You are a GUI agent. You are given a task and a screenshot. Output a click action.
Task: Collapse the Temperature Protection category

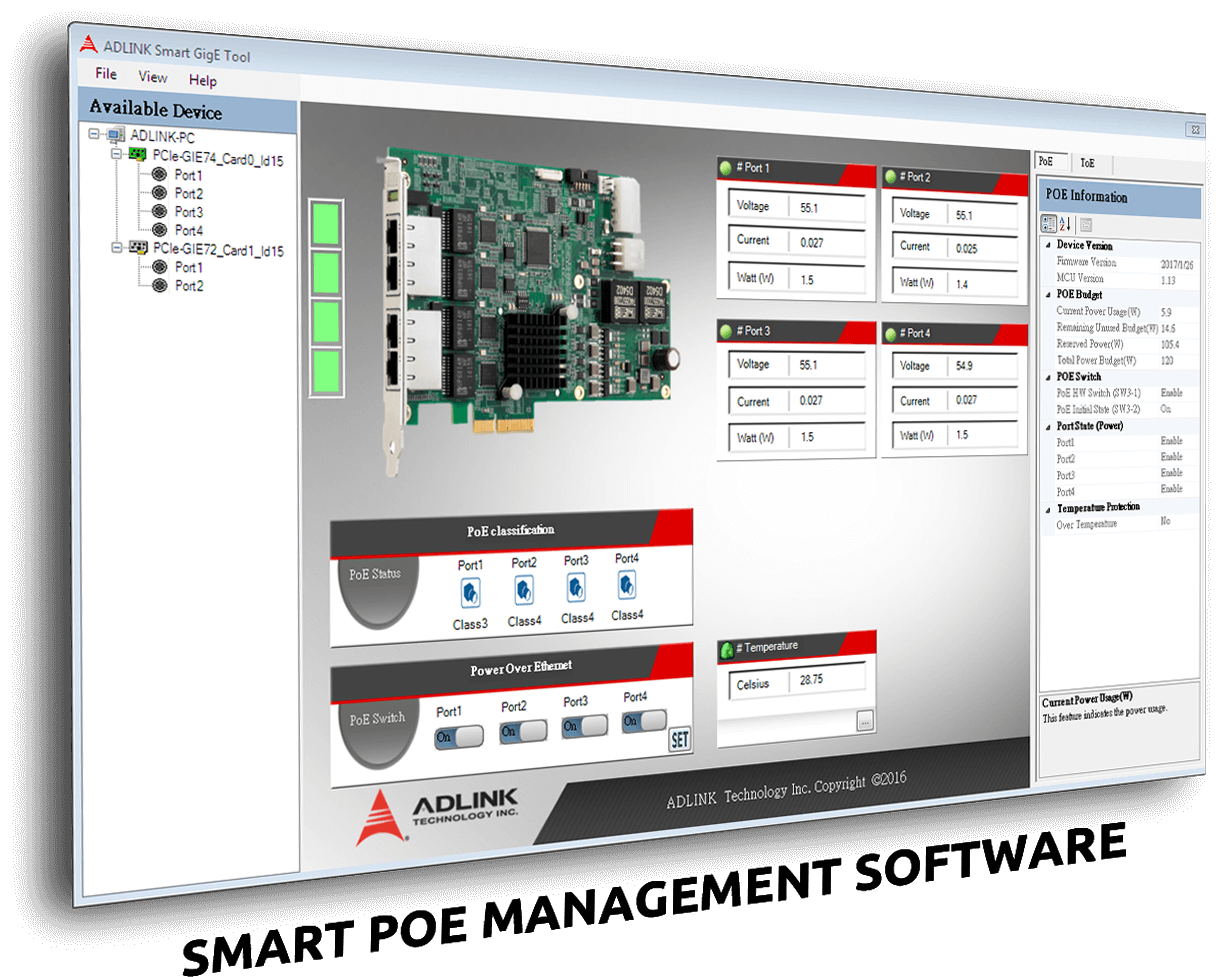pyautogui.click(x=1047, y=508)
